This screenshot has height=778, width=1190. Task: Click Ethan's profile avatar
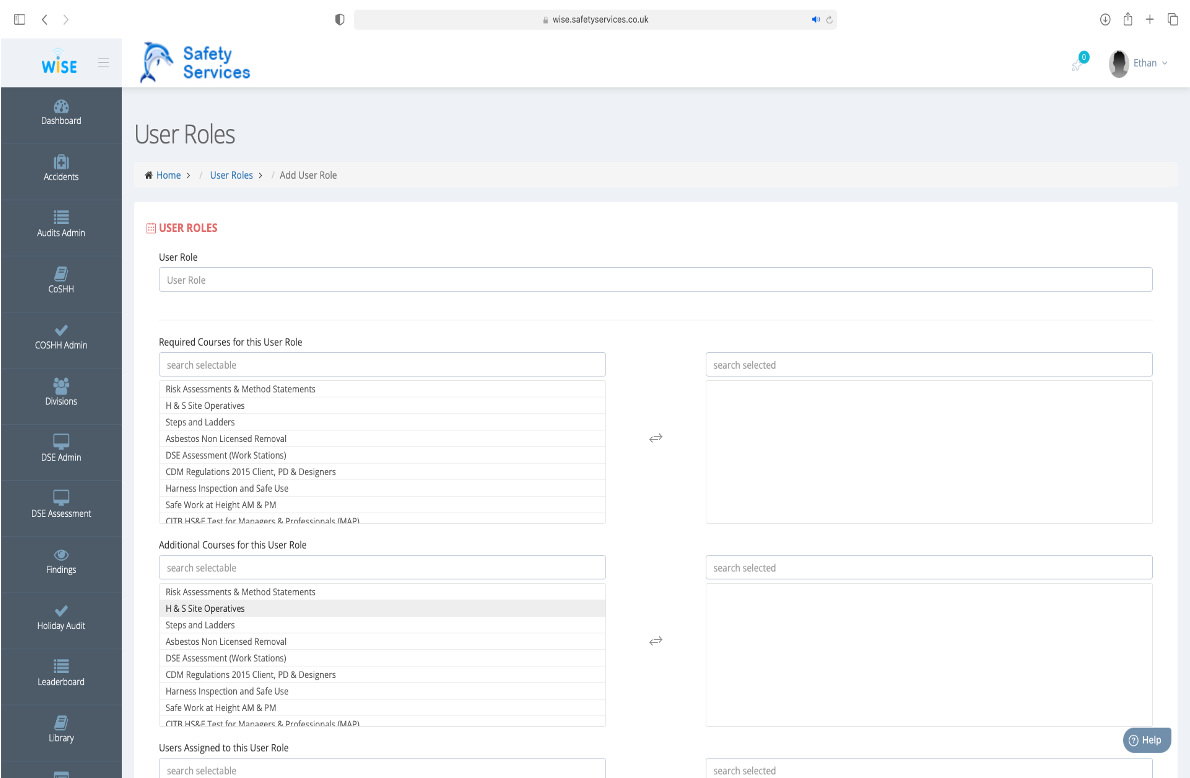tap(1119, 63)
